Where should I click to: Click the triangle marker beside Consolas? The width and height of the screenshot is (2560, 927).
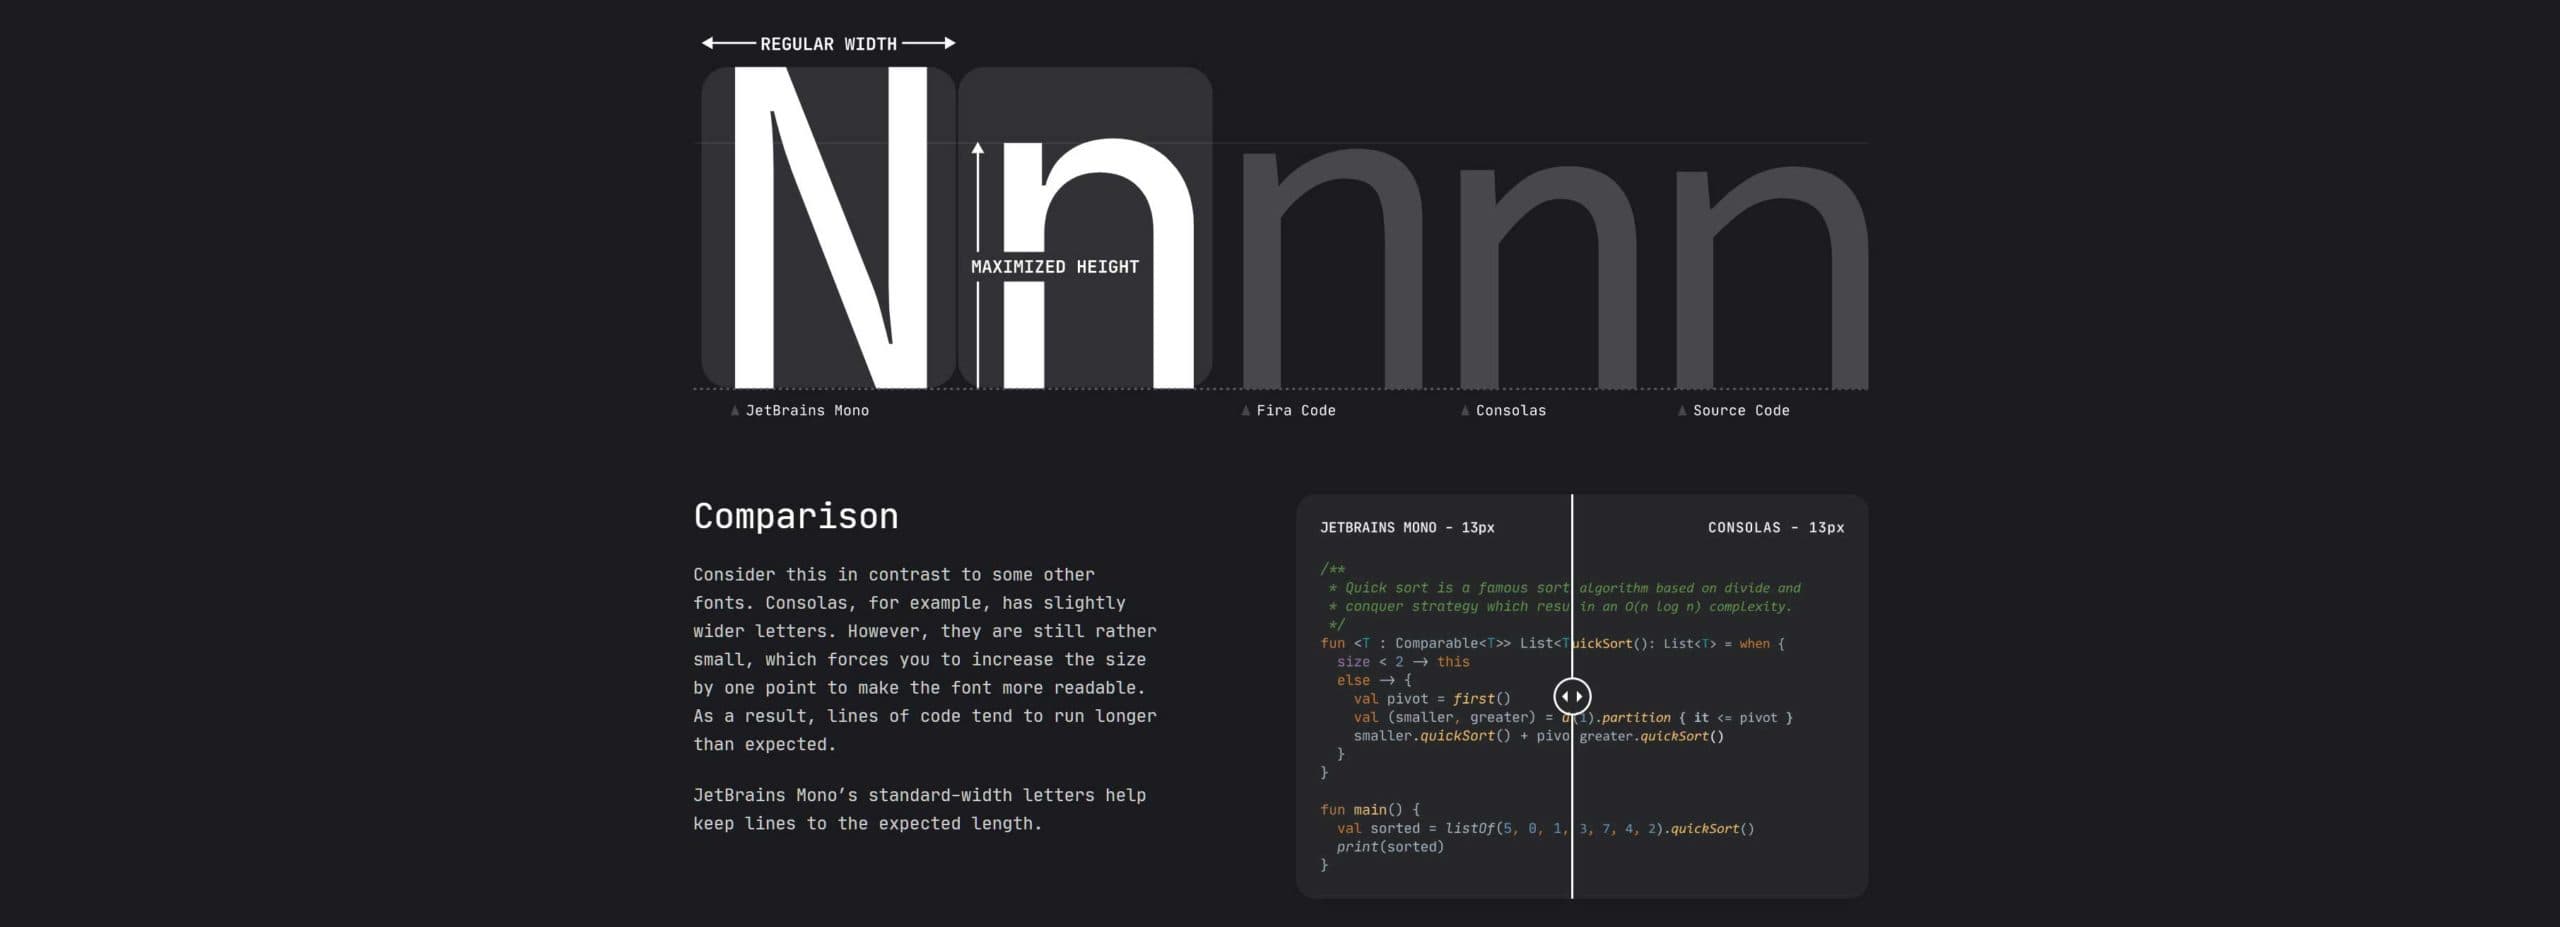pyautogui.click(x=1465, y=411)
